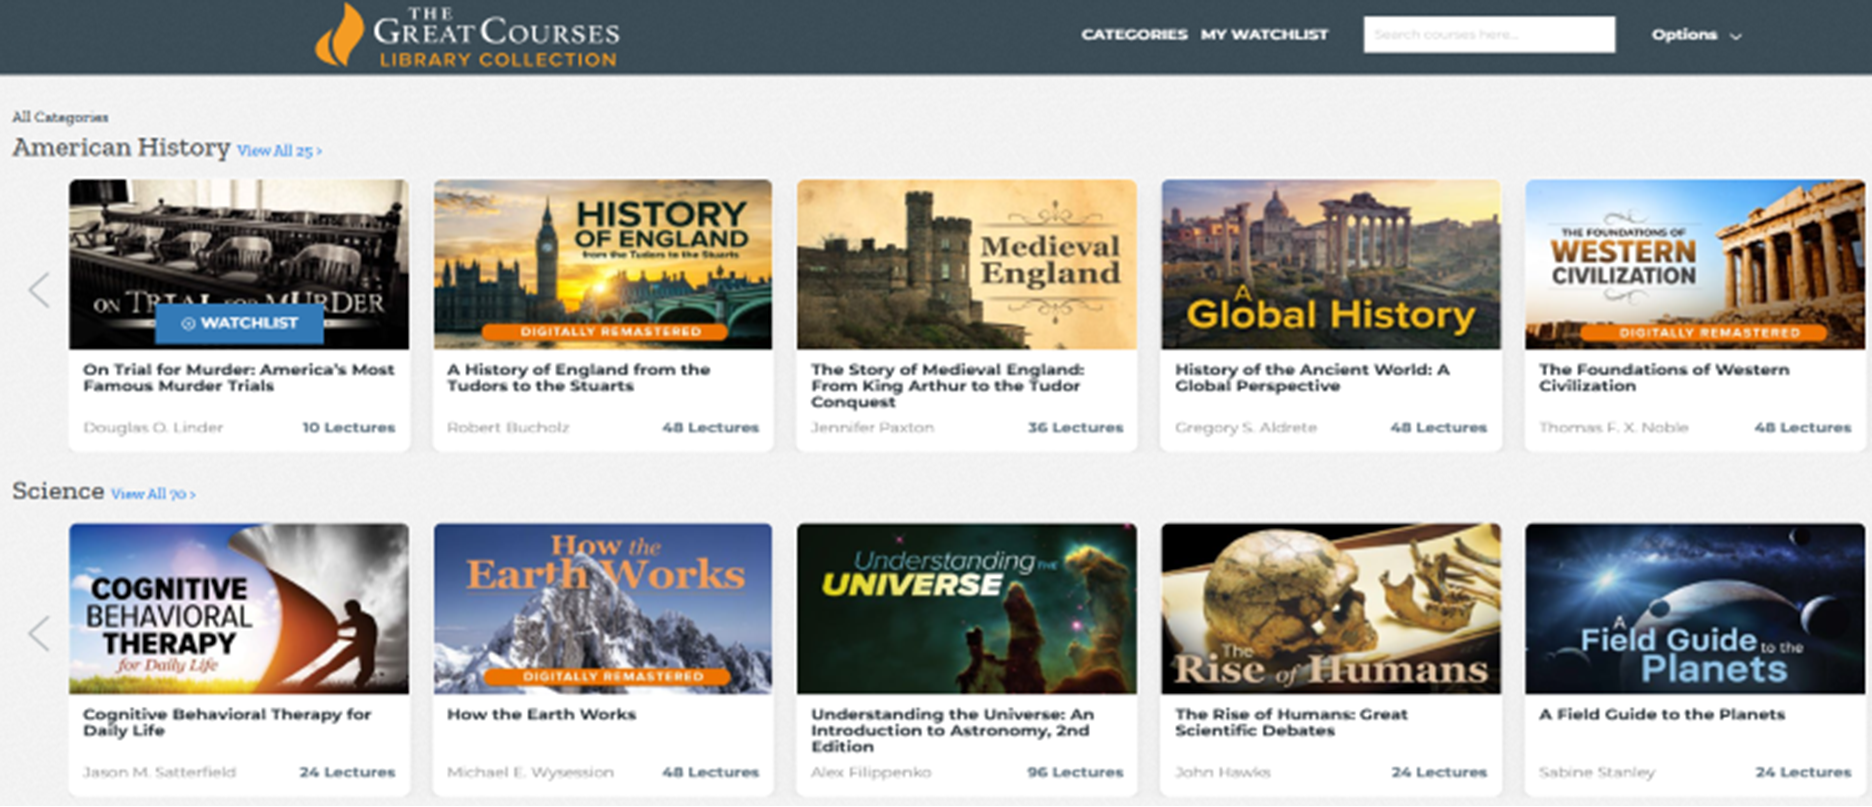Go to All Categories breadcrumb
This screenshot has width=1872, height=807.
[x=60, y=117]
